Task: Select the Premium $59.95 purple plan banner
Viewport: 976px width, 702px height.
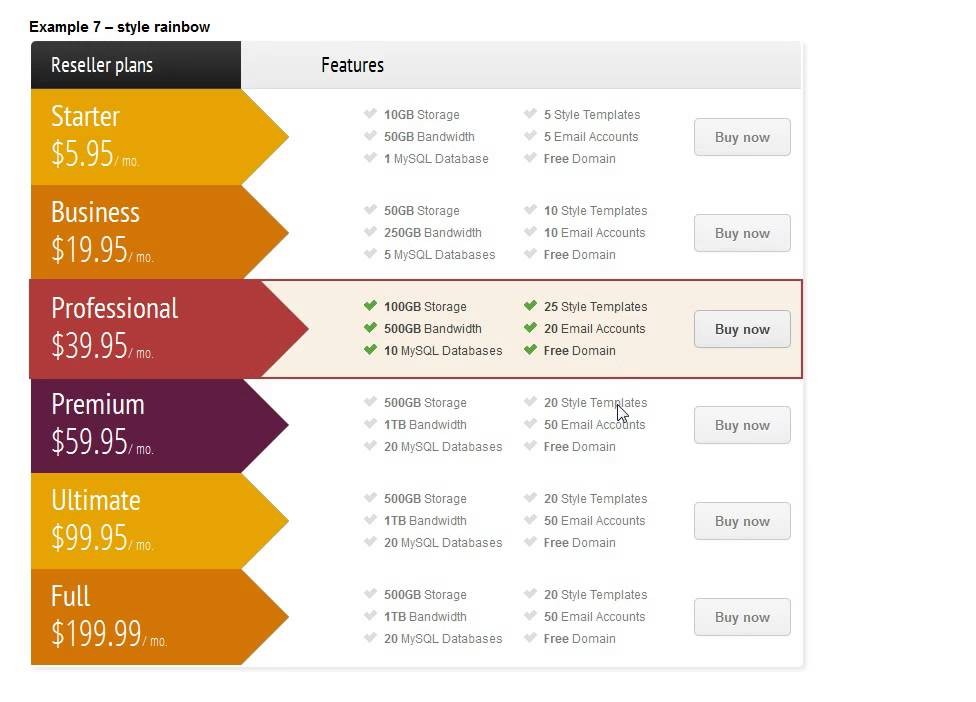Action: tap(159, 425)
